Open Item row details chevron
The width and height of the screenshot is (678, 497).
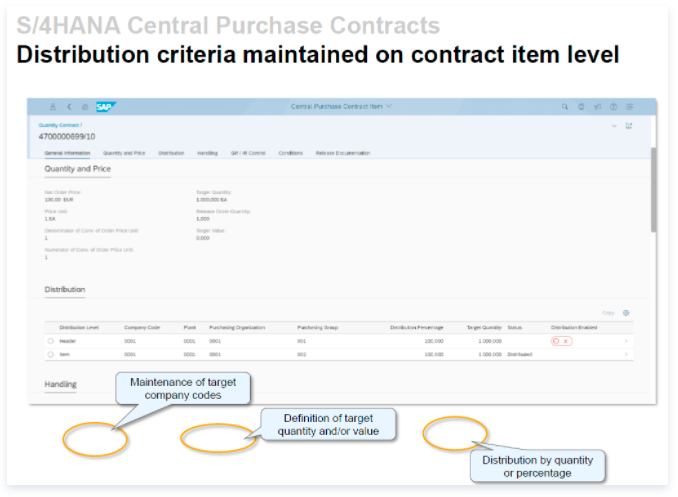tap(626, 354)
